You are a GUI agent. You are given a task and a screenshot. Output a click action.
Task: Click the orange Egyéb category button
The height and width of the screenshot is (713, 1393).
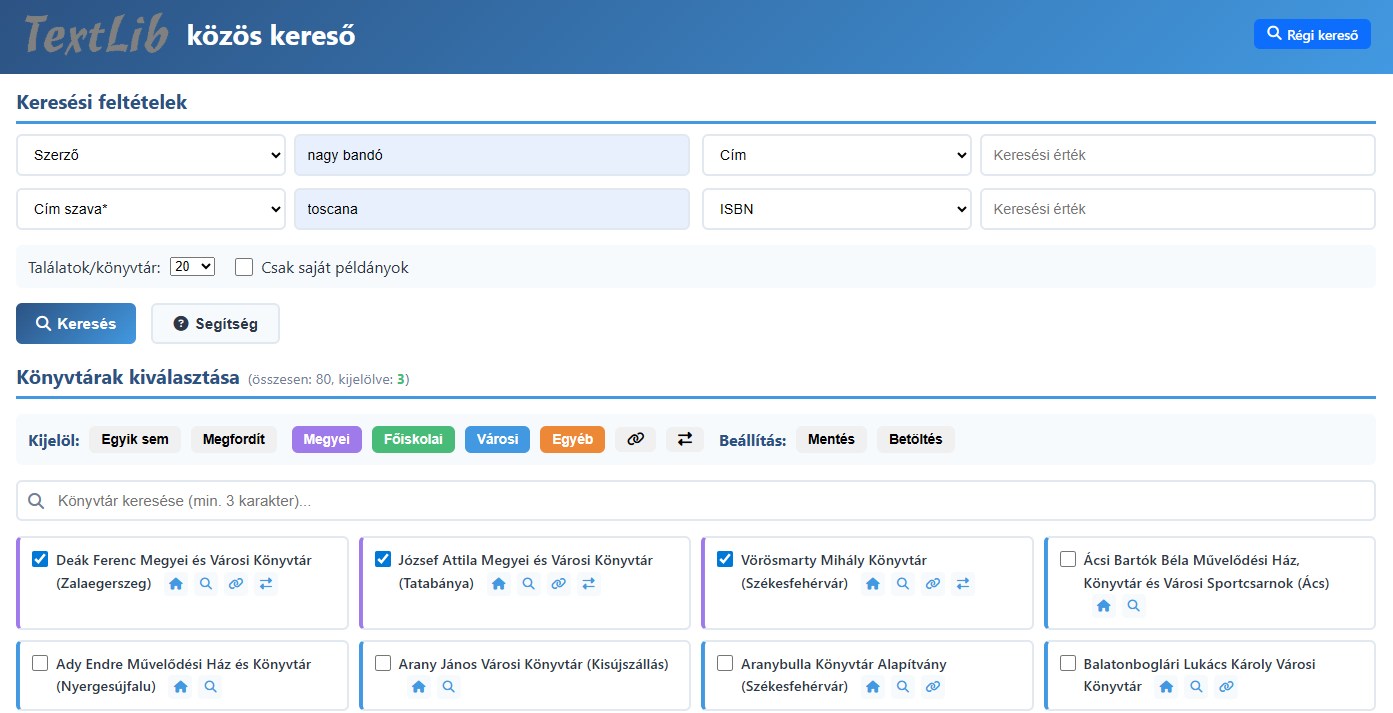(572, 439)
